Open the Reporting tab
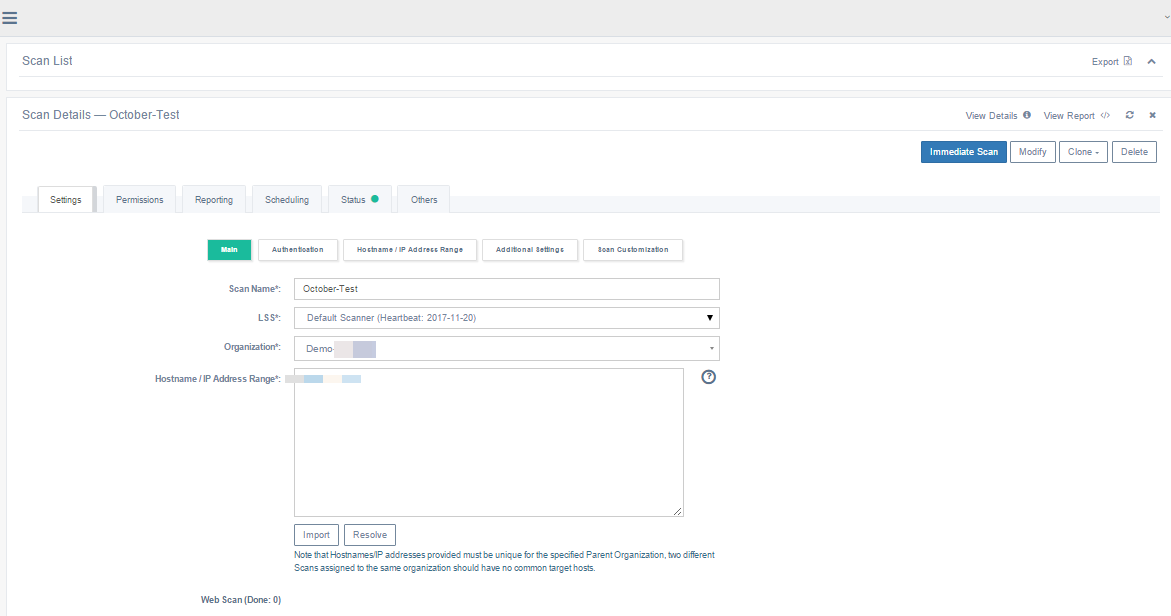1171x616 pixels. point(214,200)
